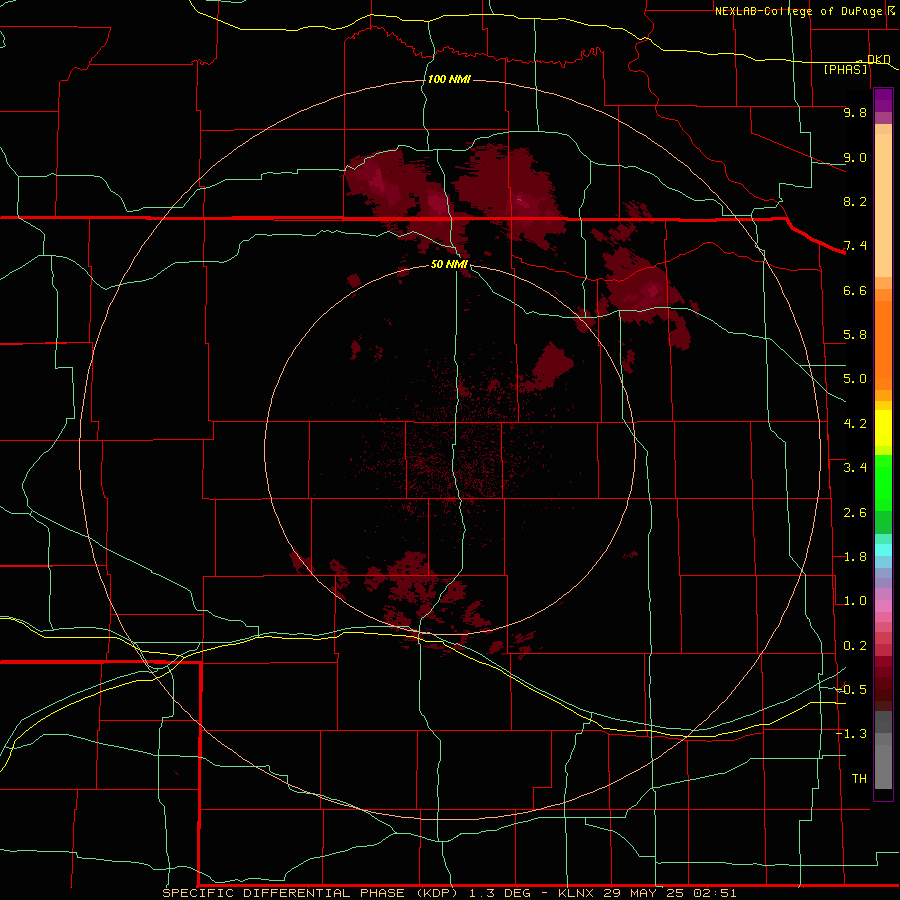Click the 5.8 value on the color scale
Image resolution: width=900 pixels, height=900 pixels.
(x=855, y=335)
